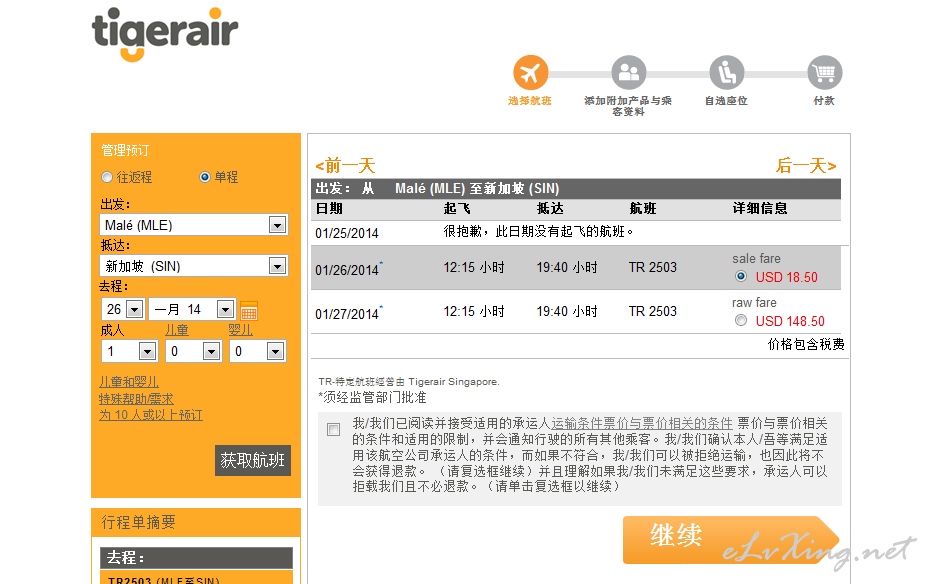The width and height of the screenshot is (927, 584).
Task: Click the select flight airplane step icon
Action: click(530, 73)
